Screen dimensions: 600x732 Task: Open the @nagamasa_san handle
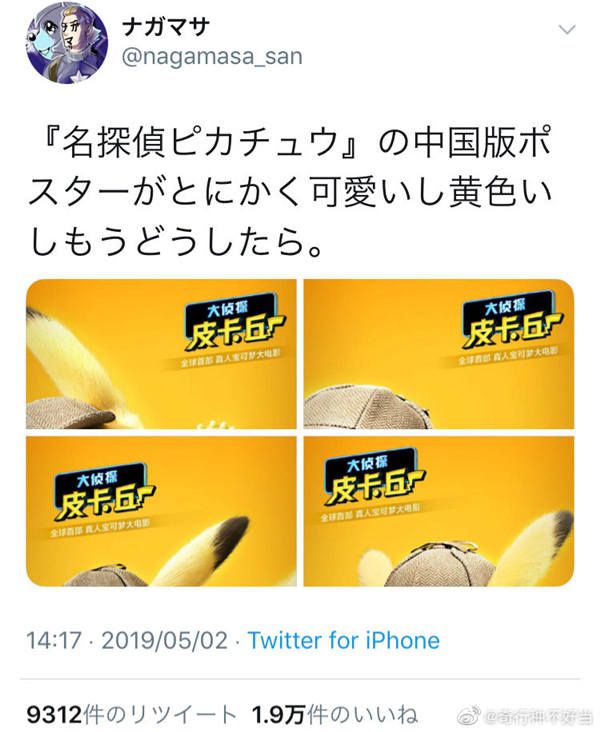click(x=212, y=57)
